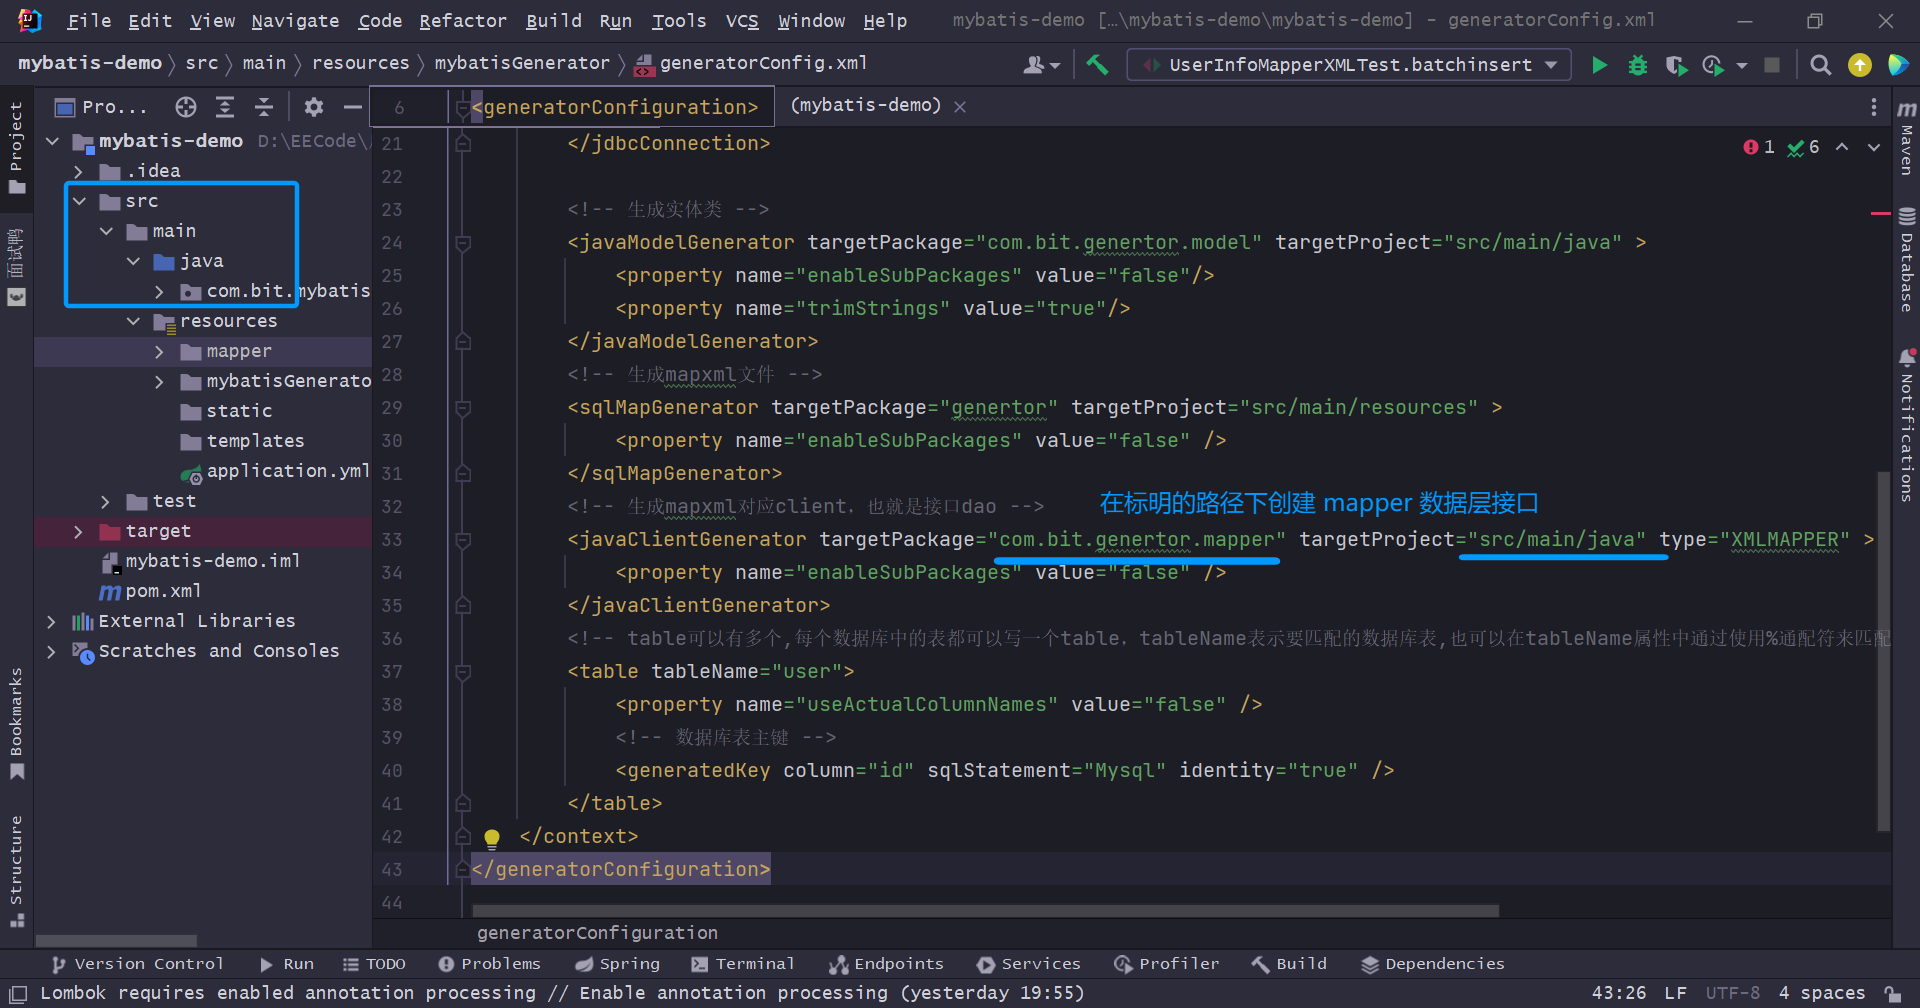Expand all in Project panel

(225, 107)
